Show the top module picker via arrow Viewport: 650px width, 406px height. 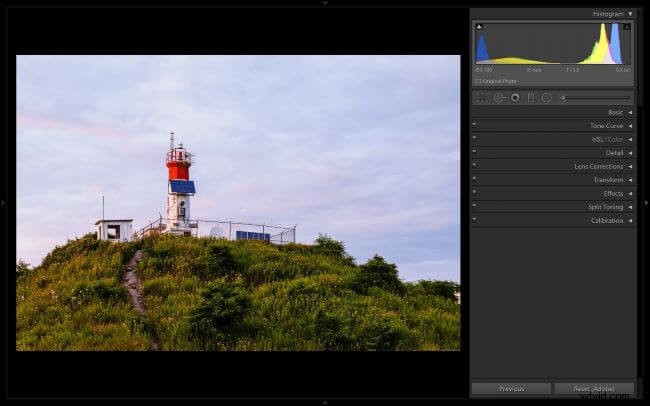325,3
